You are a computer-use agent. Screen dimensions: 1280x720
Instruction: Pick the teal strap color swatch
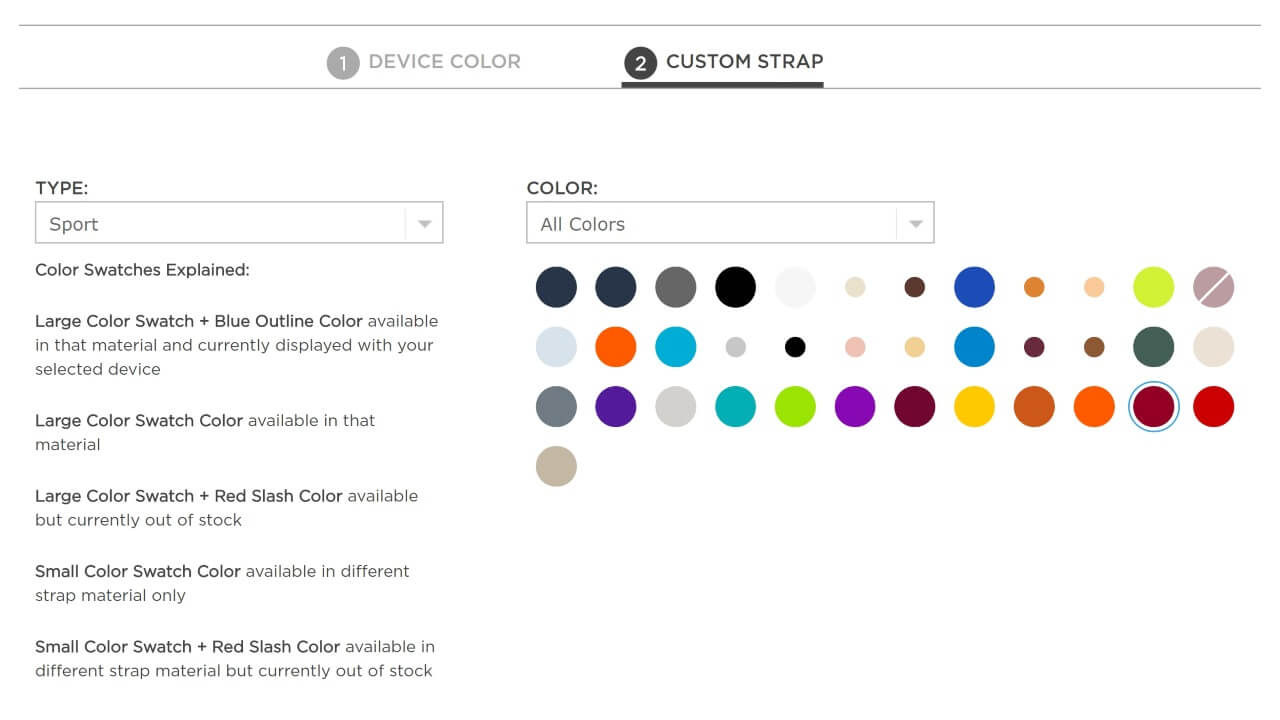click(x=735, y=407)
